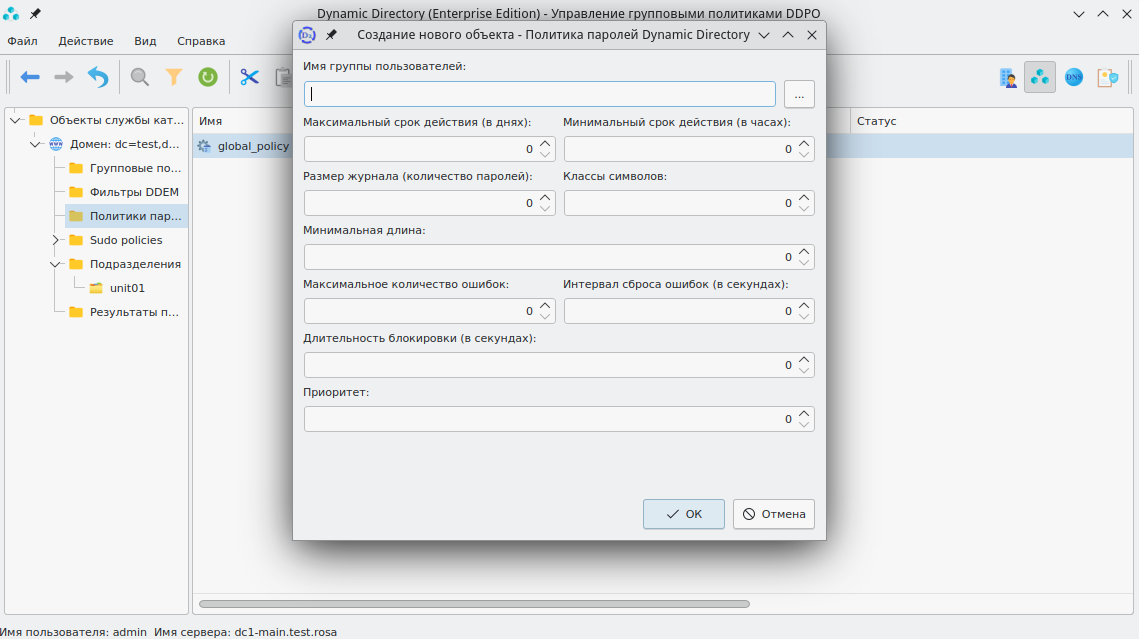The height and width of the screenshot is (639, 1139).
Task: Click the orange funnel filter icon
Action: pyautogui.click(x=174, y=77)
